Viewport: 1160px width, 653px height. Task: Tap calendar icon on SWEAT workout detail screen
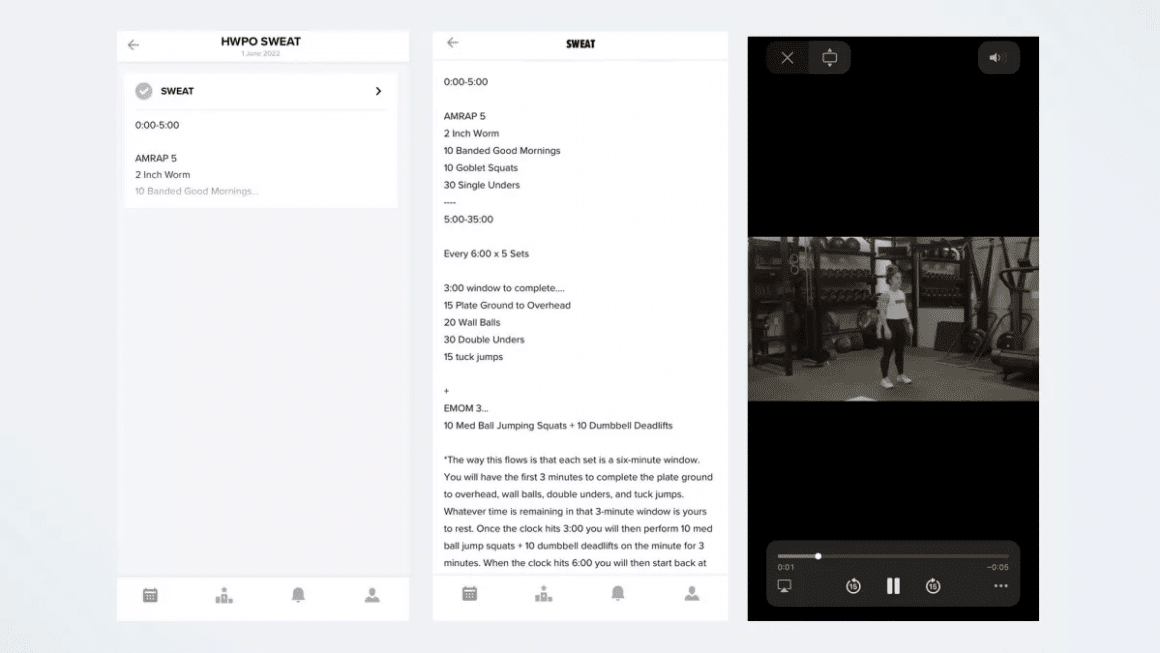click(469, 593)
